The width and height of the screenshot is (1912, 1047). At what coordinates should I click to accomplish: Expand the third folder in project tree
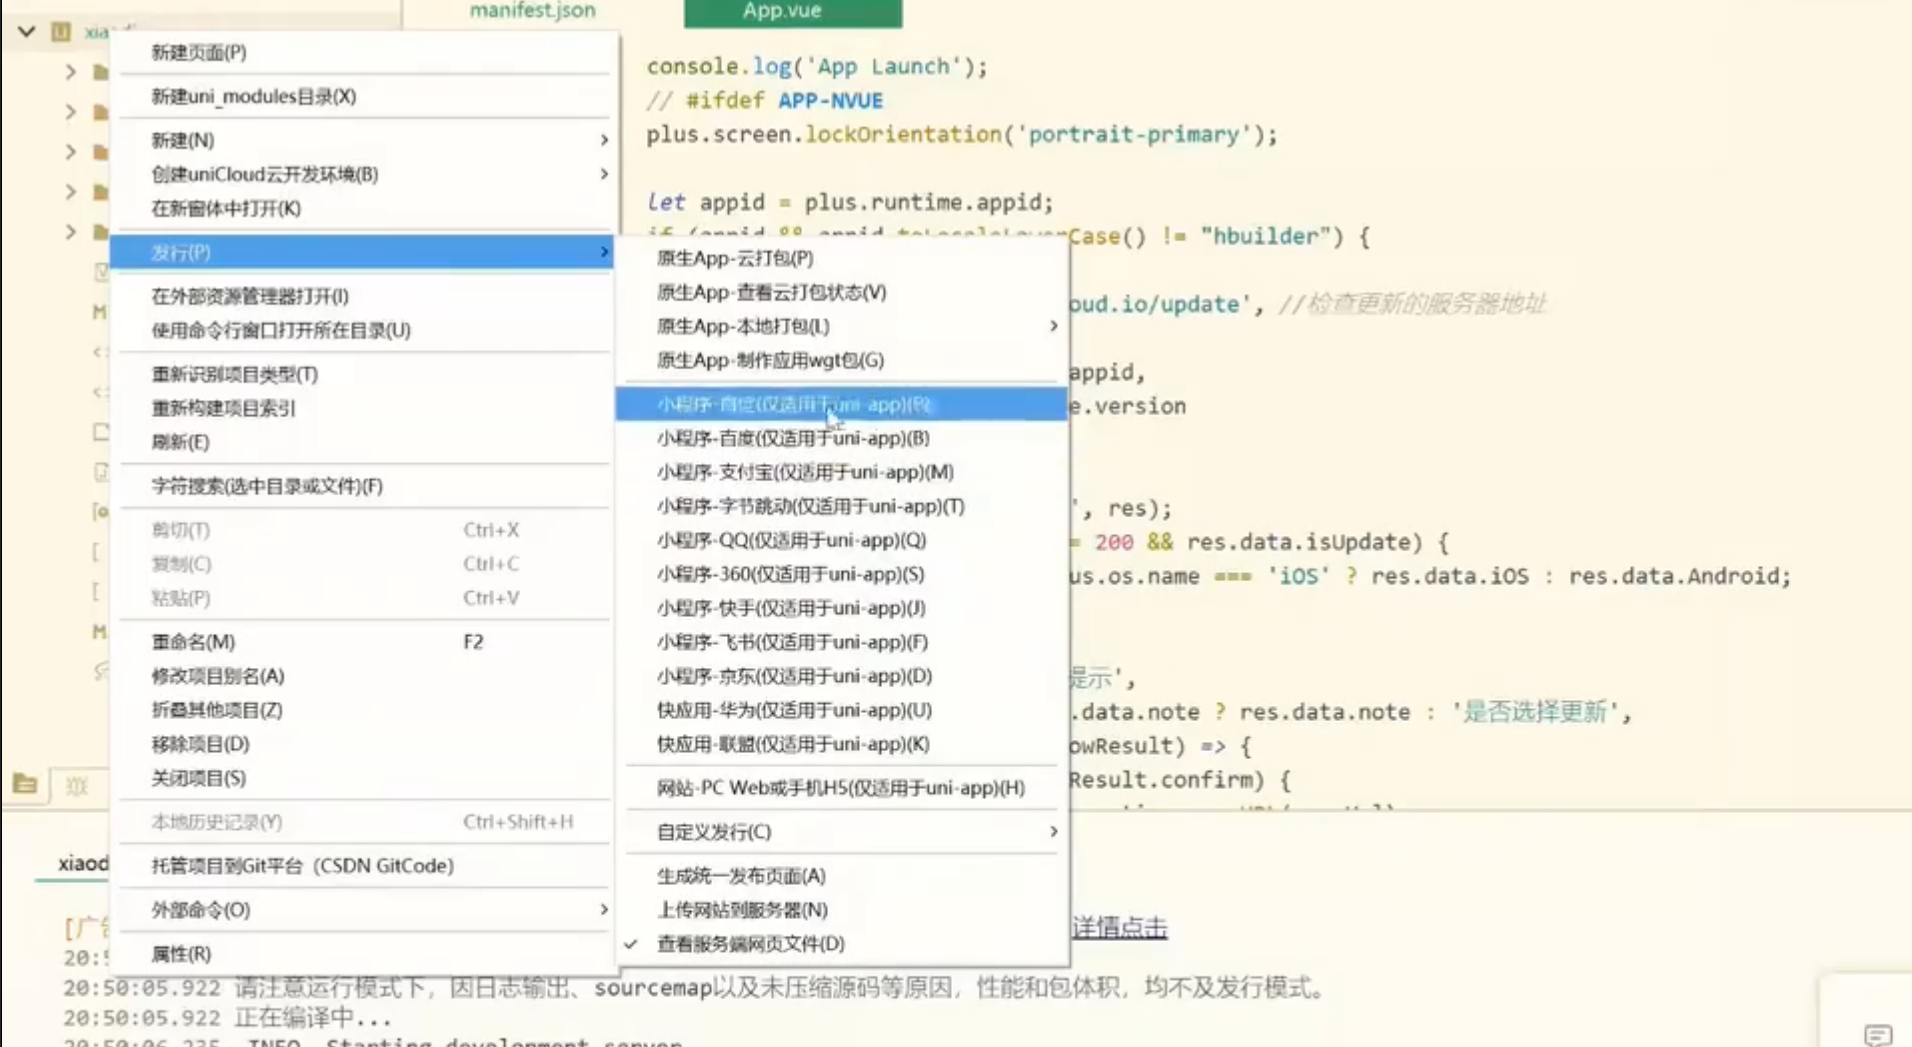(x=70, y=152)
